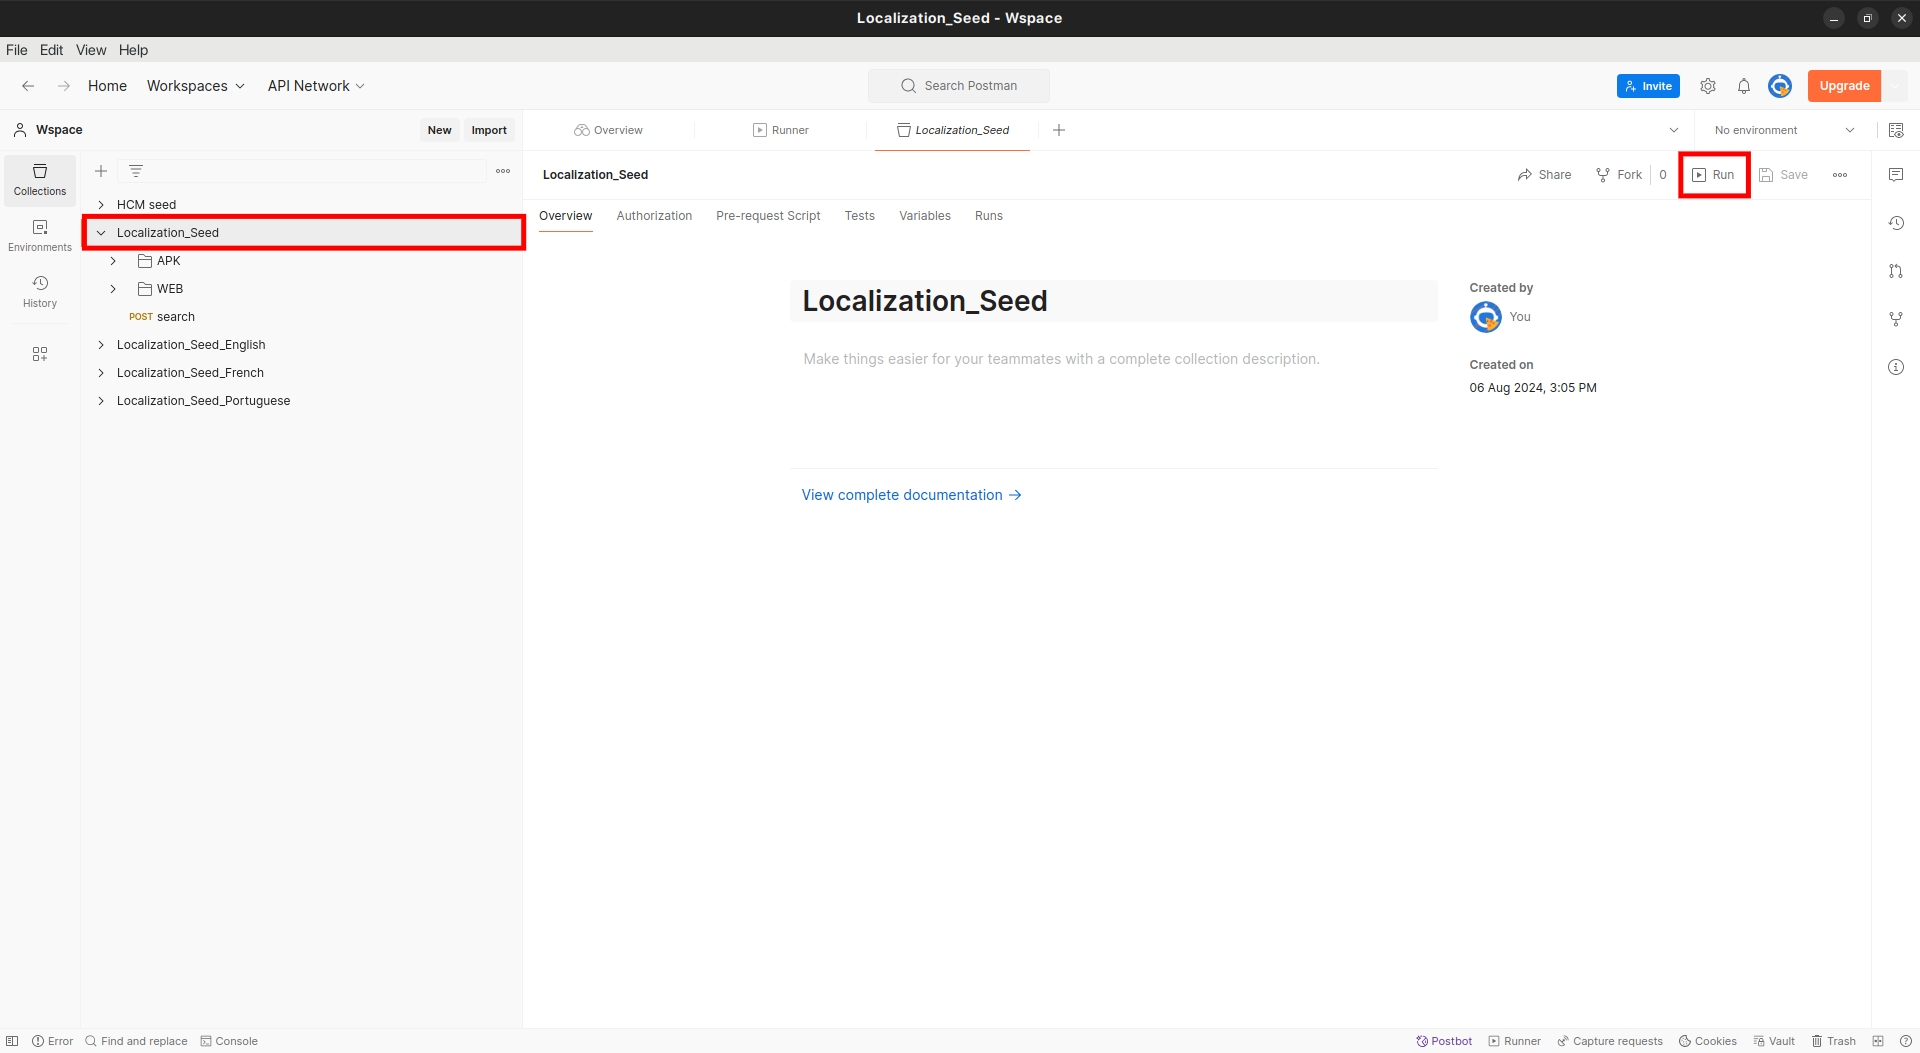Open the comments icon in right sidebar
The width and height of the screenshot is (1920, 1053).
[x=1895, y=175]
